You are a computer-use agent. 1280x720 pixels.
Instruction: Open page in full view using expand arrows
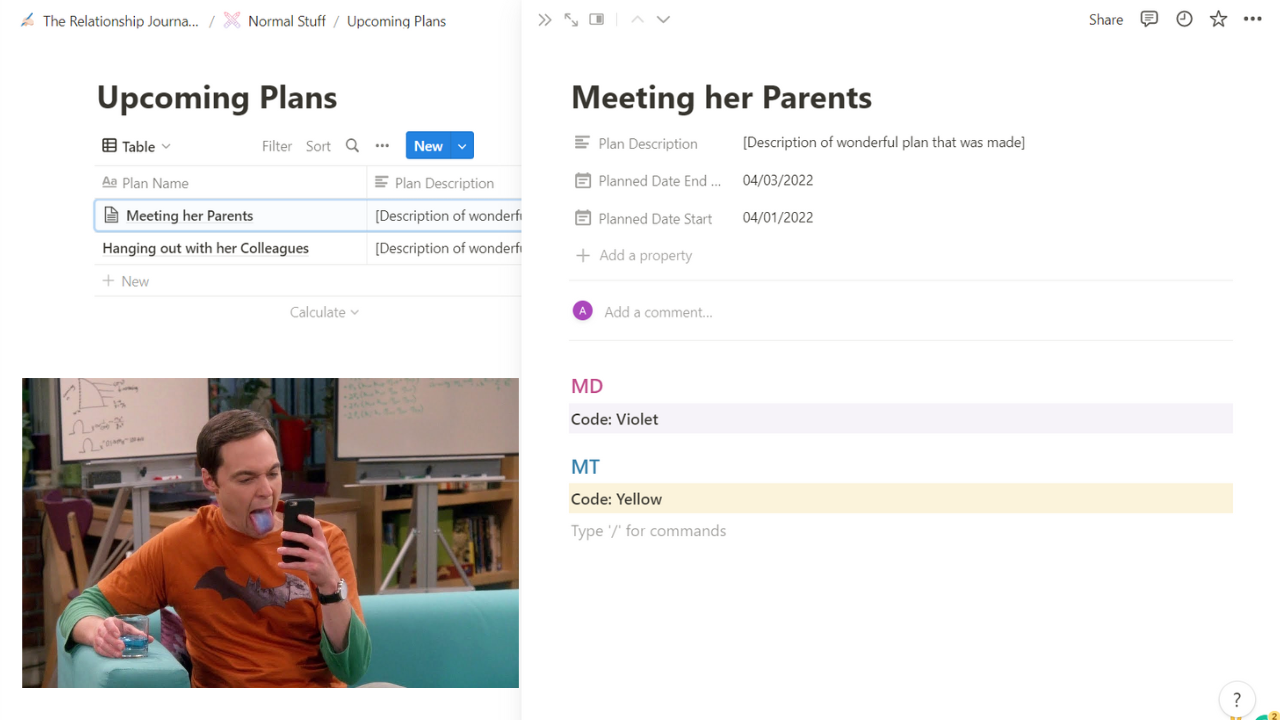571,20
